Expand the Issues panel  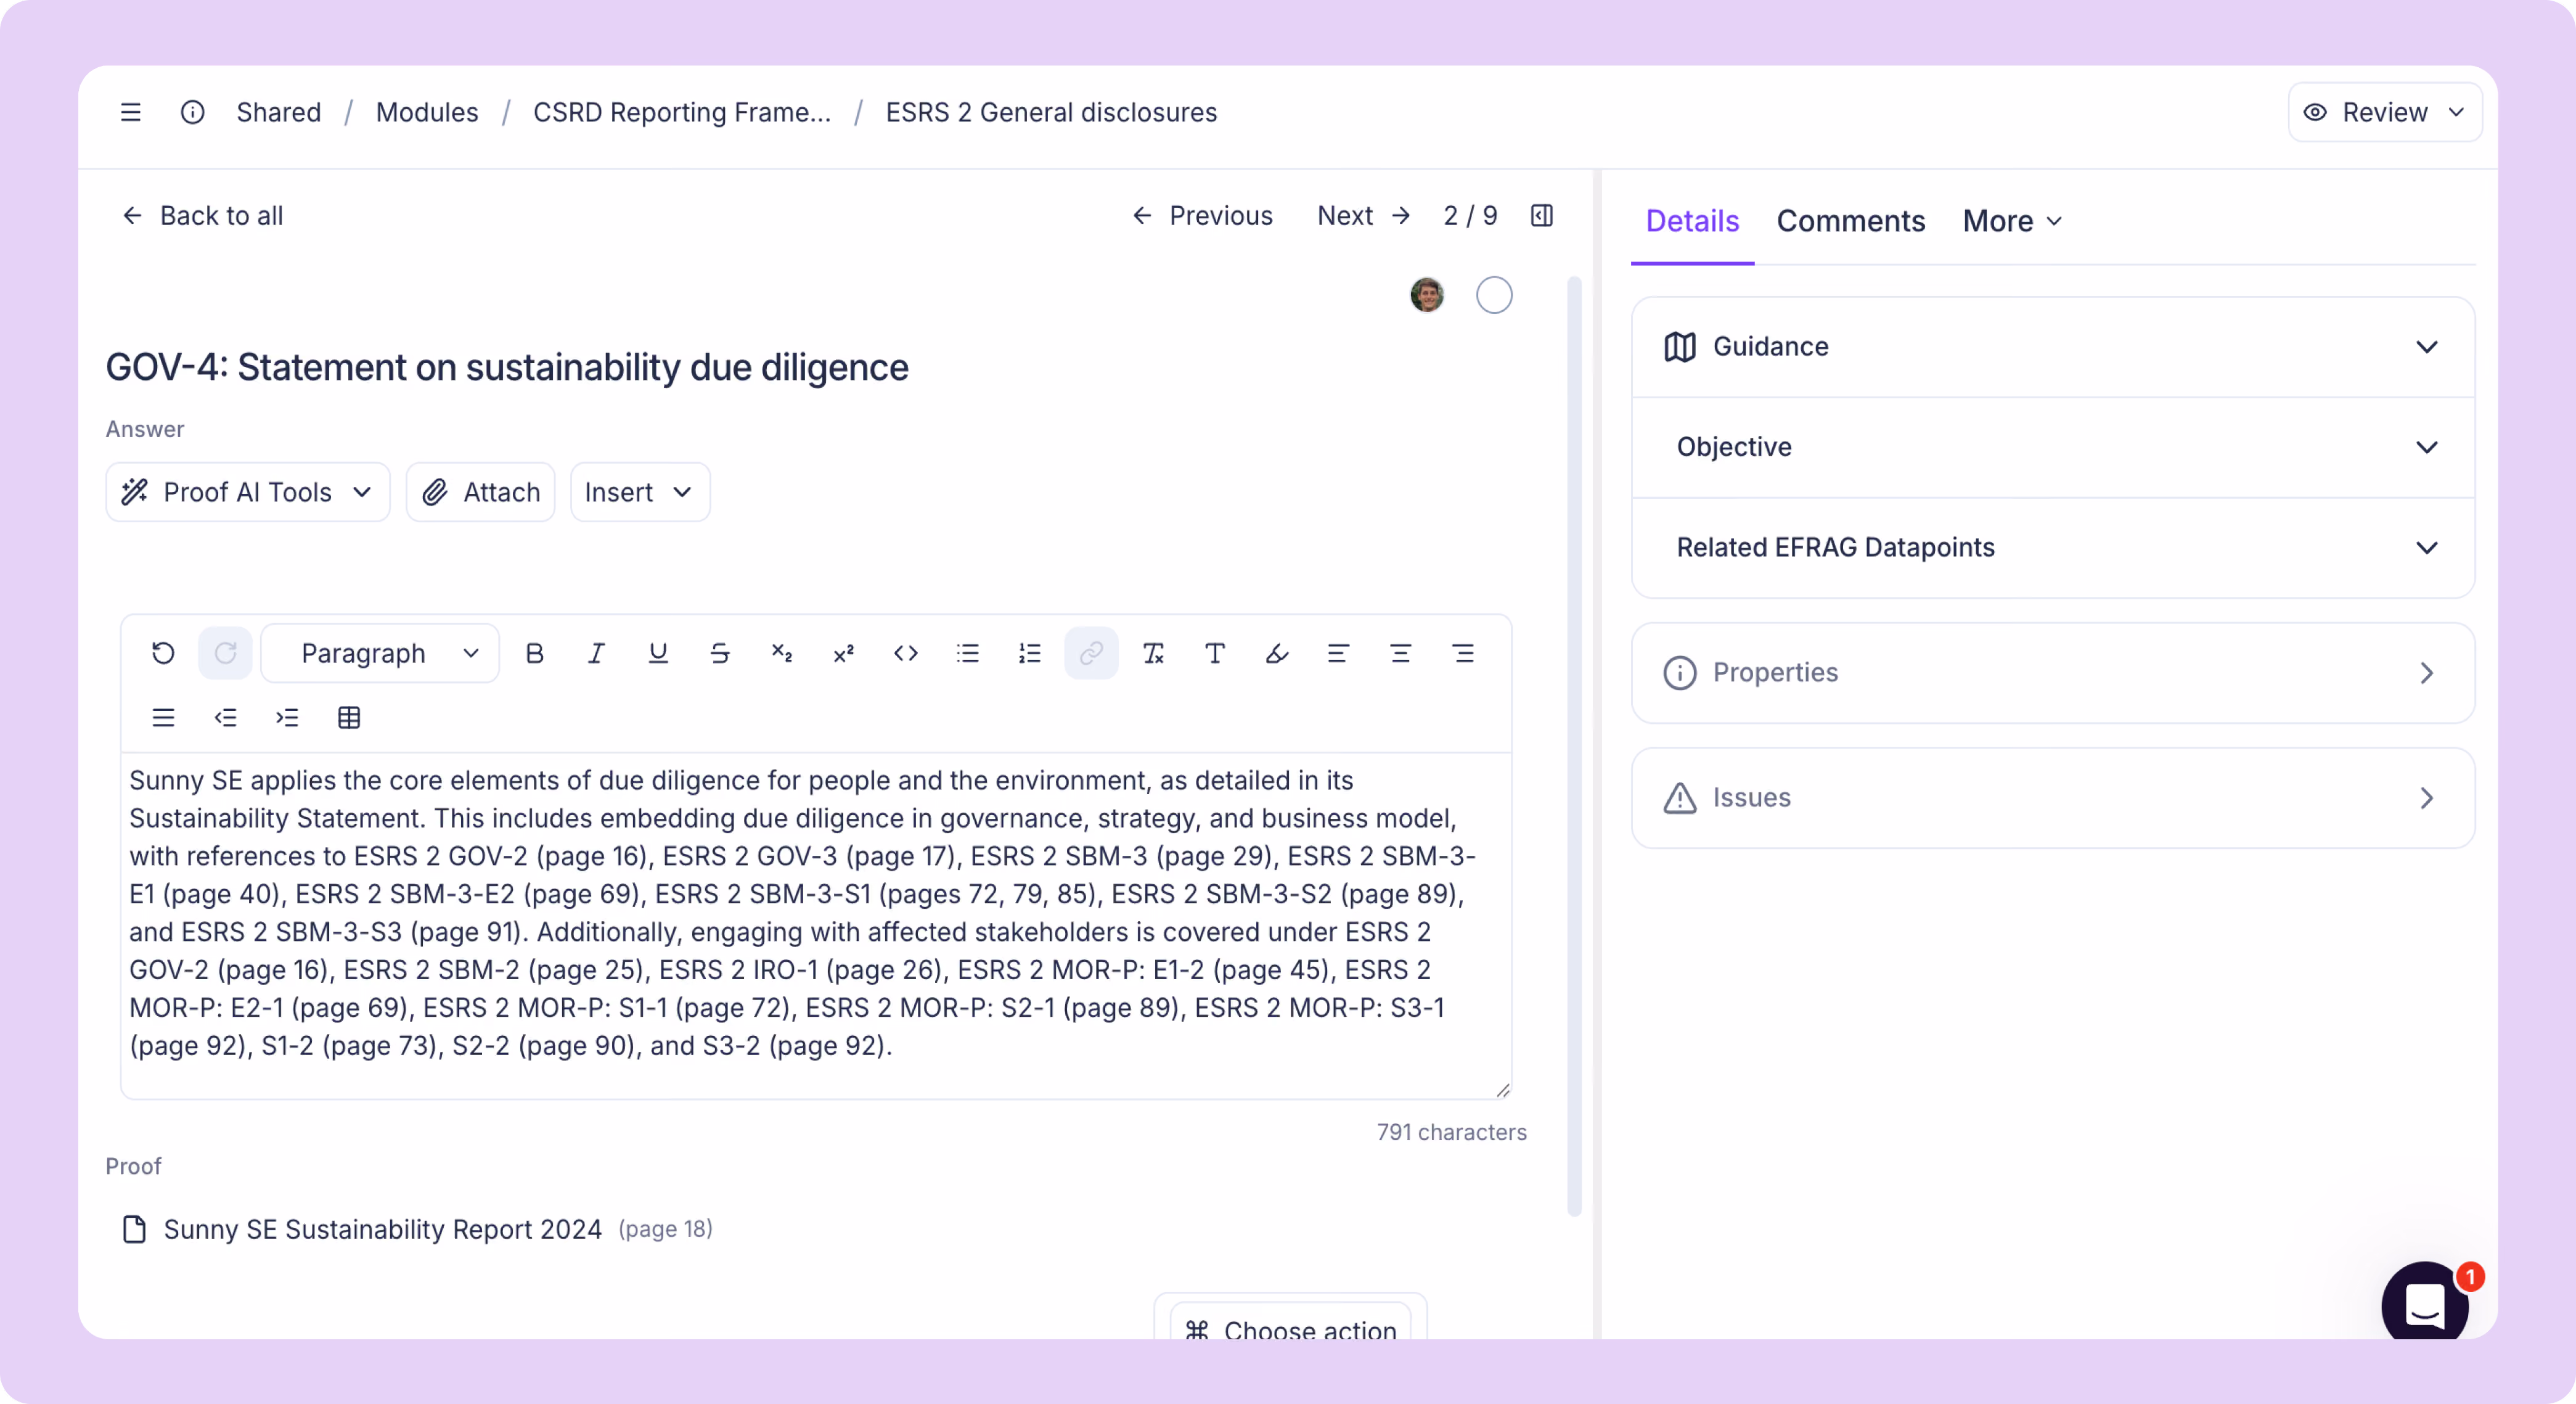[2053, 798]
